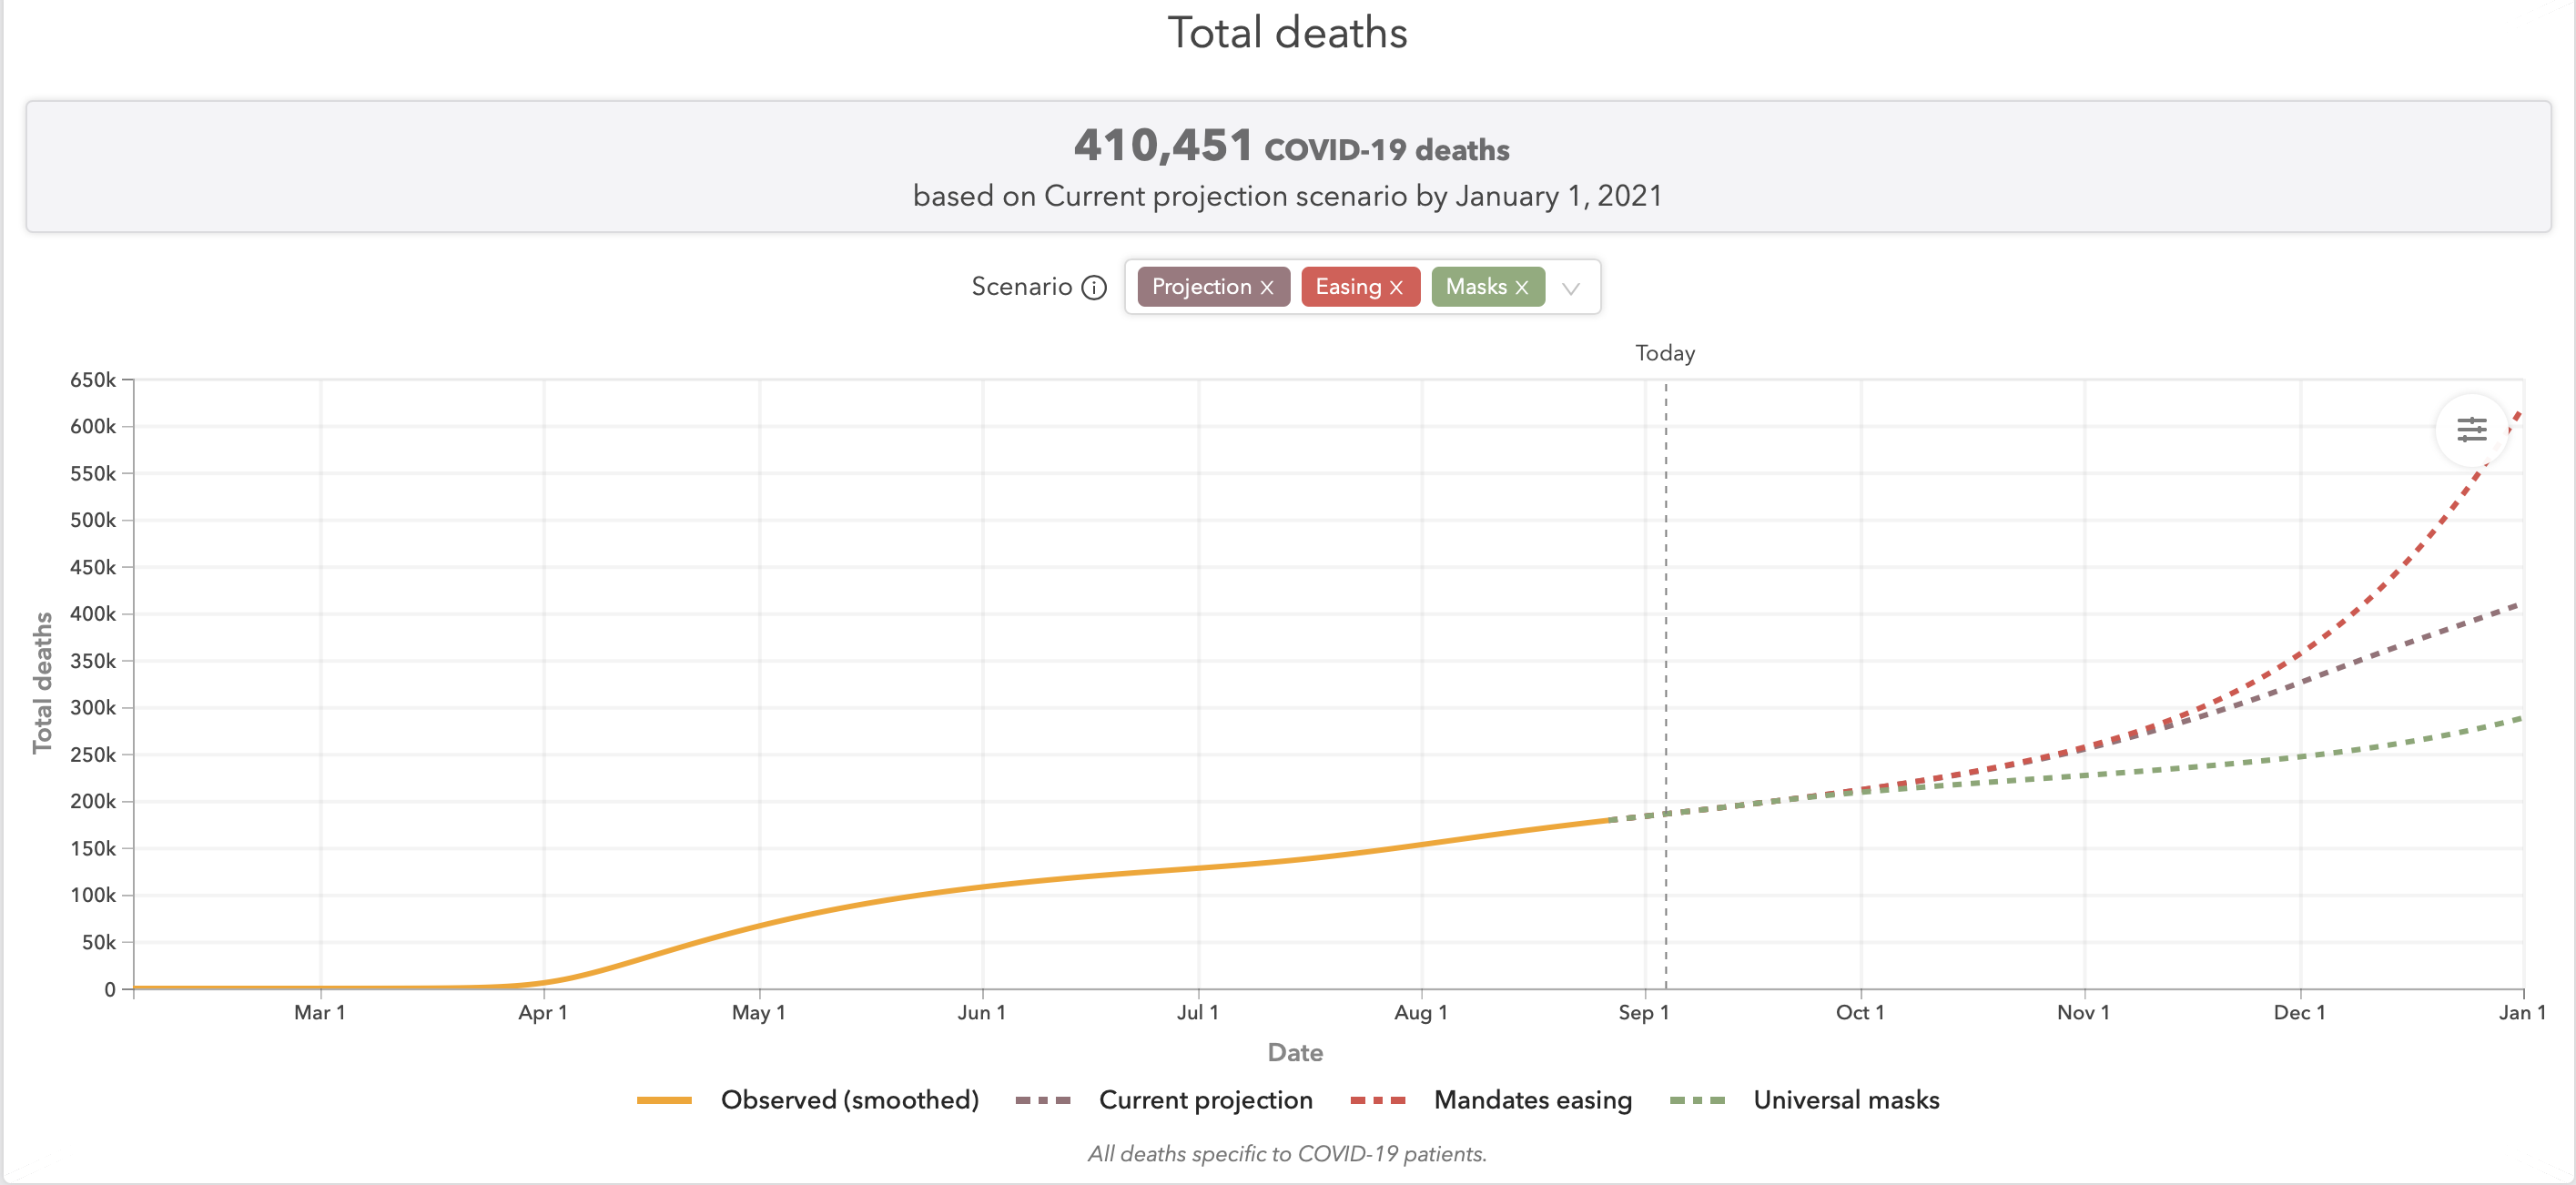Toggle Universal masks legend entry
Image resolution: width=2576 pixels, height=1185 pixels.
(1845, 1100)
